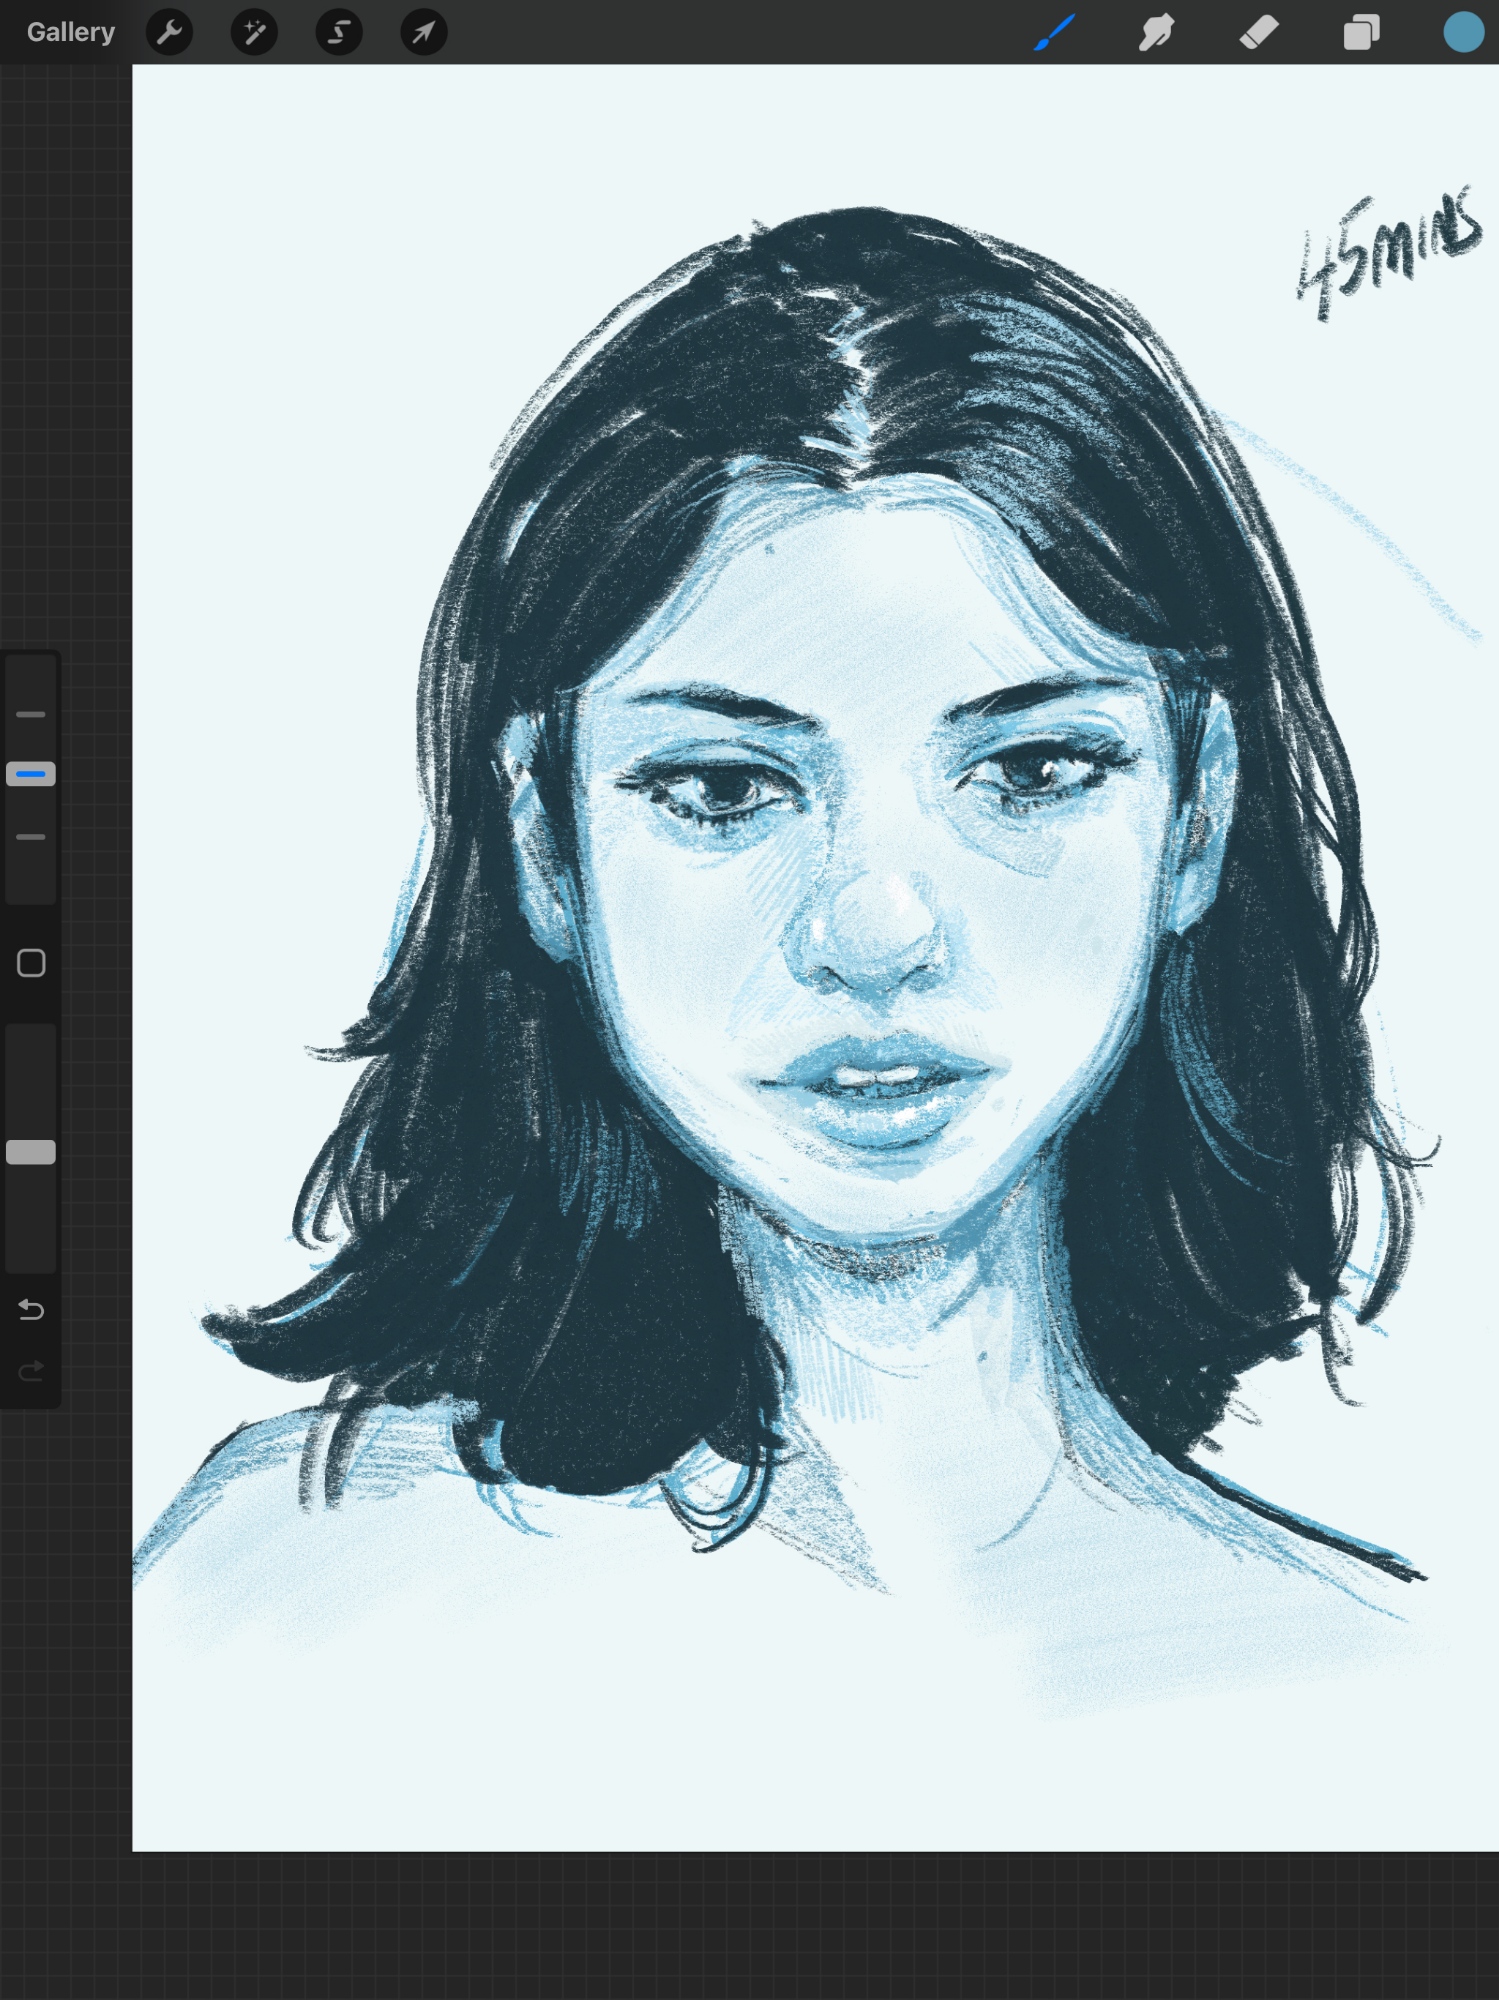This screenshot has width=1499, height=2000.
Task: Undo the last stroke
Action: click(31, 1310)
